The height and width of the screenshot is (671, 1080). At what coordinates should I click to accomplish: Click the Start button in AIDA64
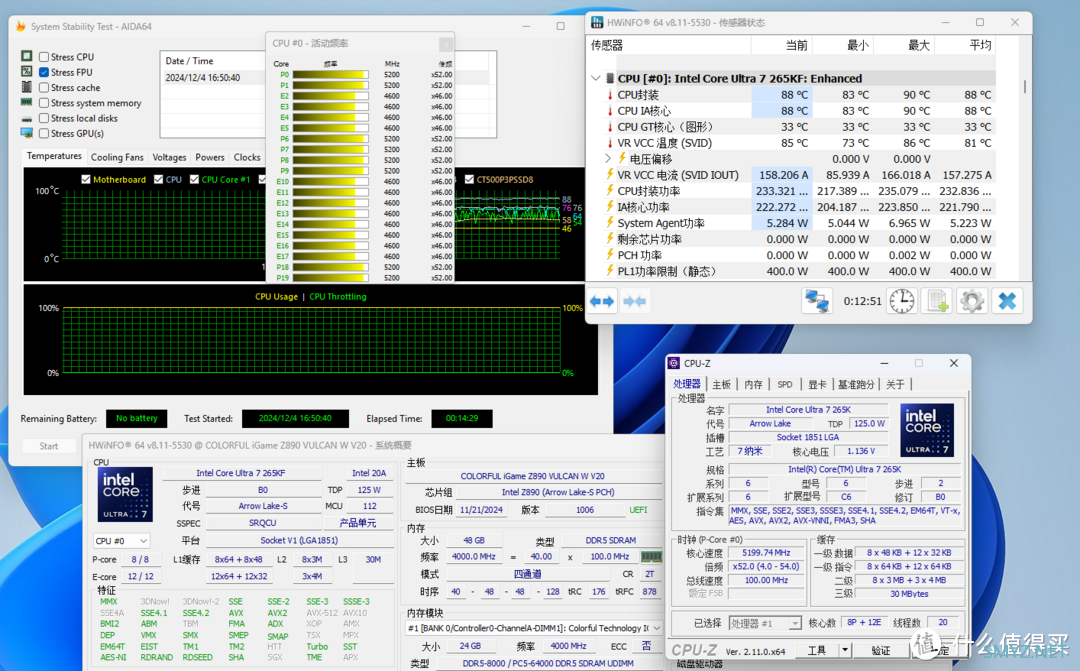tap(48, 446)
